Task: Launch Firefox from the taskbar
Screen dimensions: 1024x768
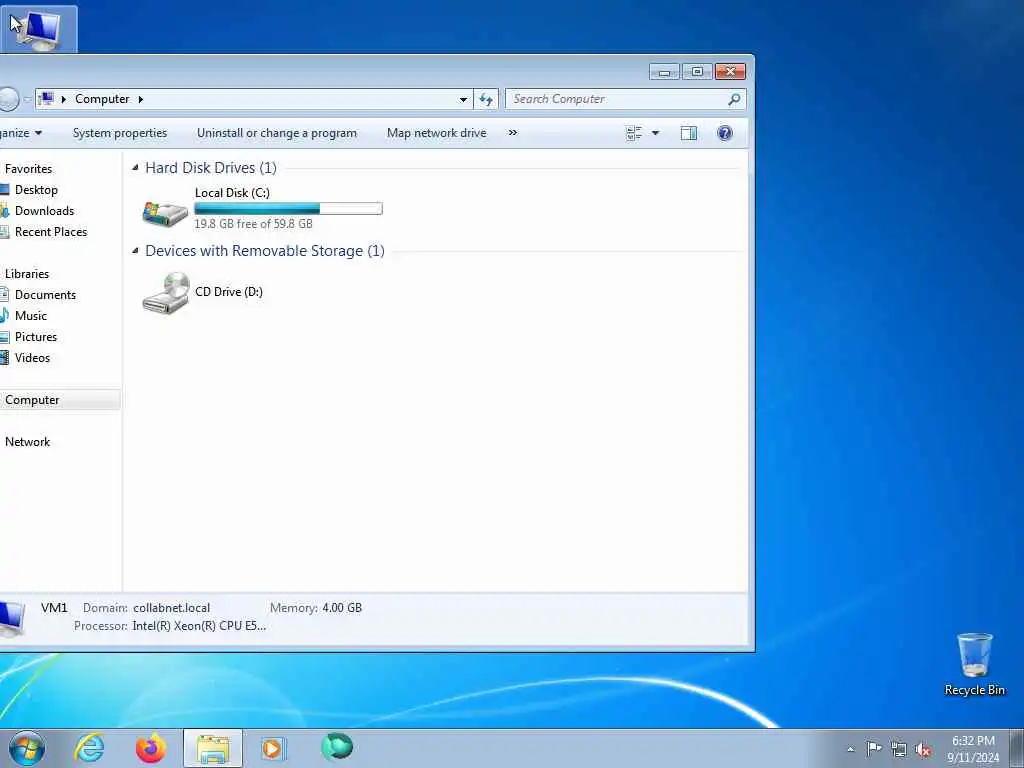Action: [150, 748]
